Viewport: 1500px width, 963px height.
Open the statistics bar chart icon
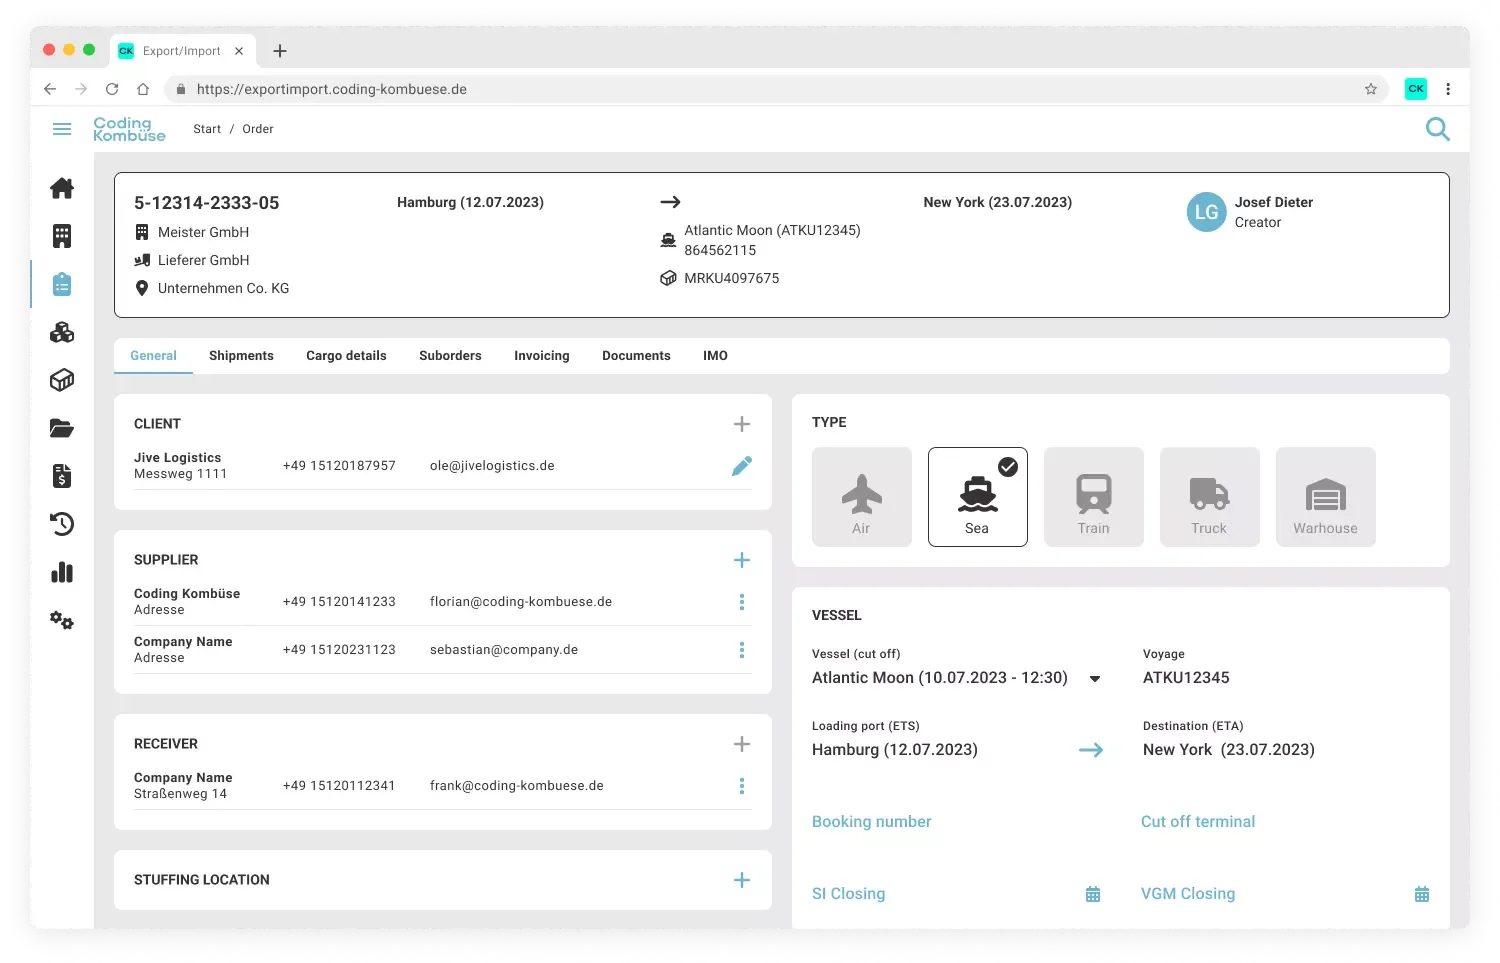[62, 572]
